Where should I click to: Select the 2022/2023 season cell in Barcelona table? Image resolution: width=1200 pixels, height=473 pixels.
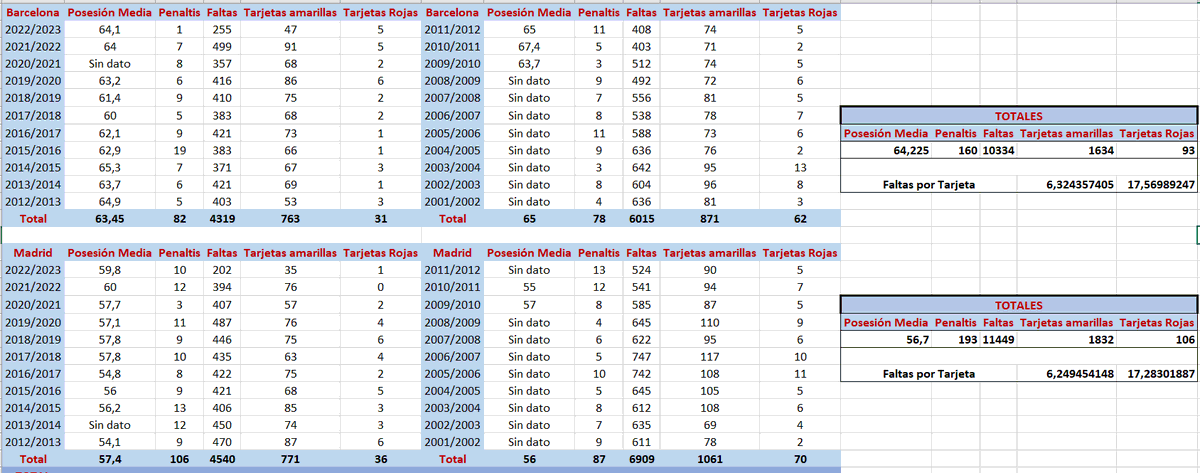coord(33,30)
